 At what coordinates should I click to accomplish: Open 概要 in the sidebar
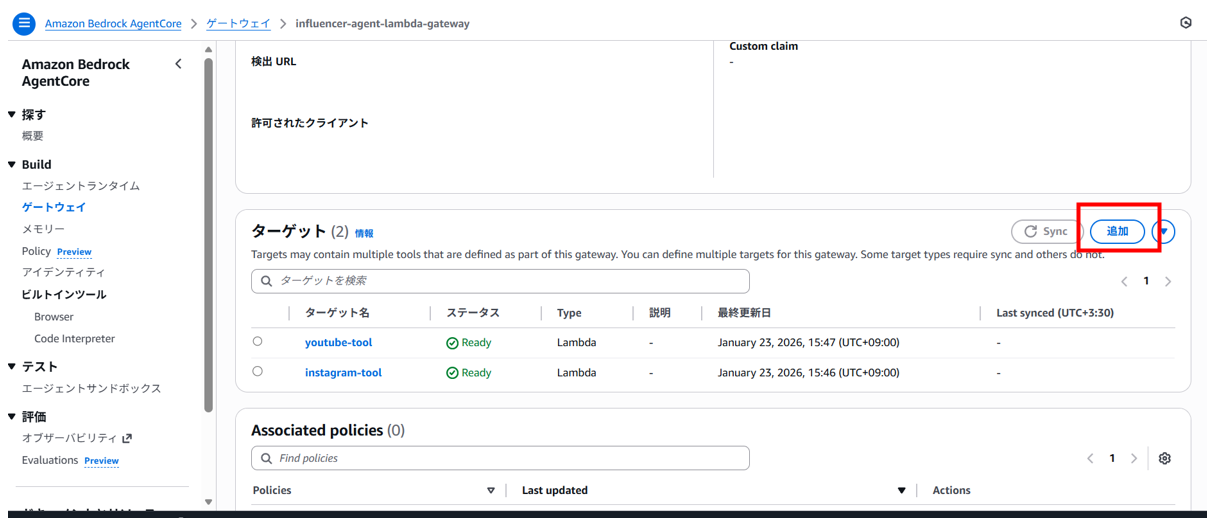point(33,136)
